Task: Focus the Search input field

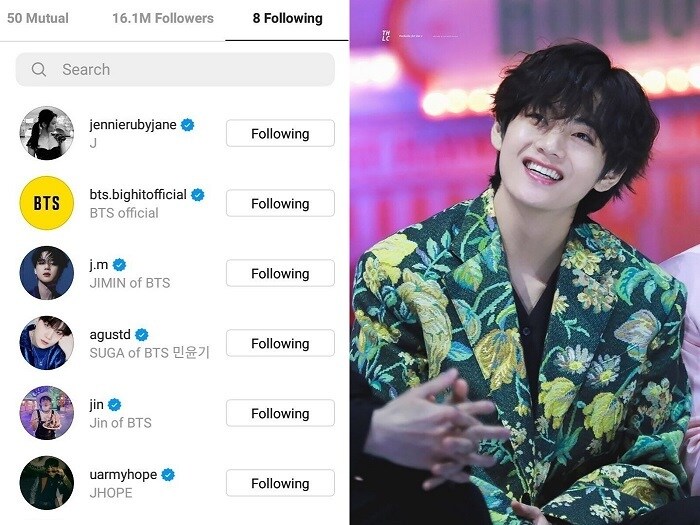Action: coord(175,69)
